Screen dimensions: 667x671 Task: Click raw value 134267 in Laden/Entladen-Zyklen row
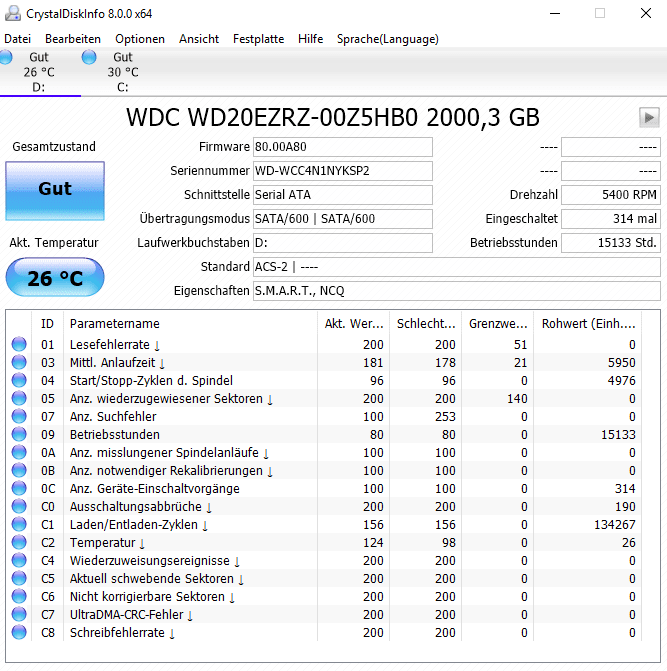615,524
